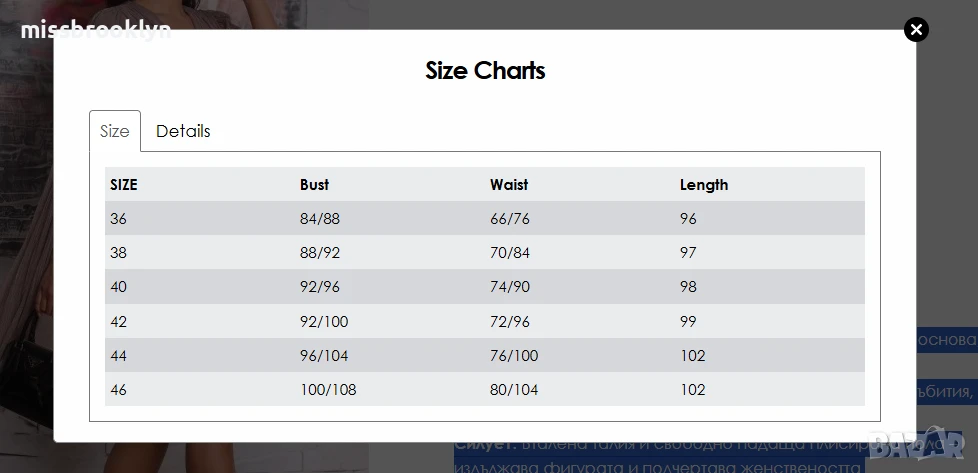The width and height of the screenshot is (978, 473).
Task: Click the SIZE column header
Action: click(x=123, y=185)
